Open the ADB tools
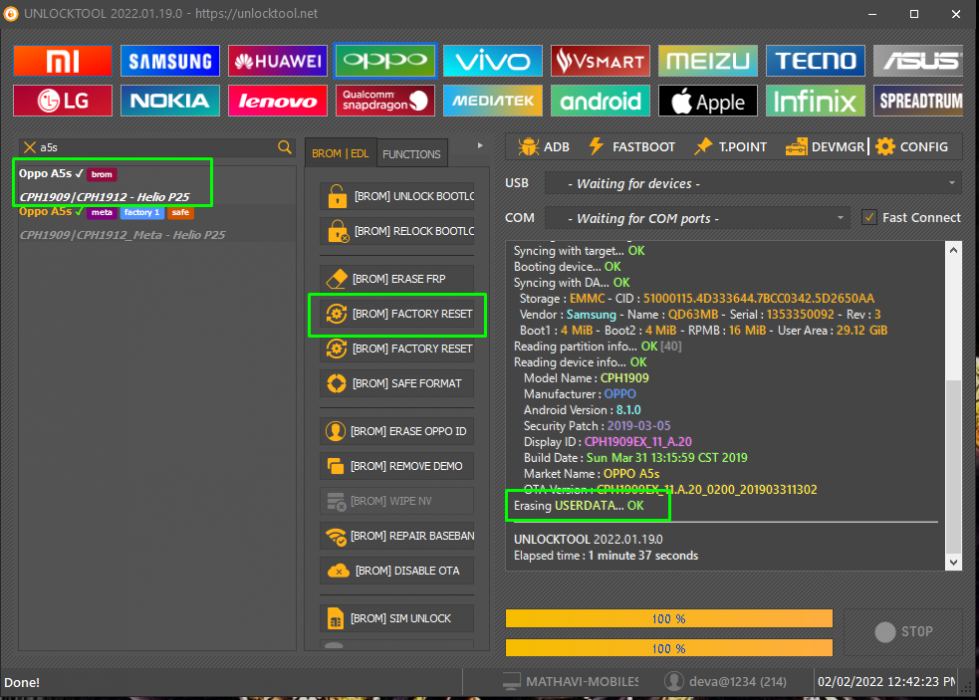Screen dimensions: 979x700 (x=544, y=147)
